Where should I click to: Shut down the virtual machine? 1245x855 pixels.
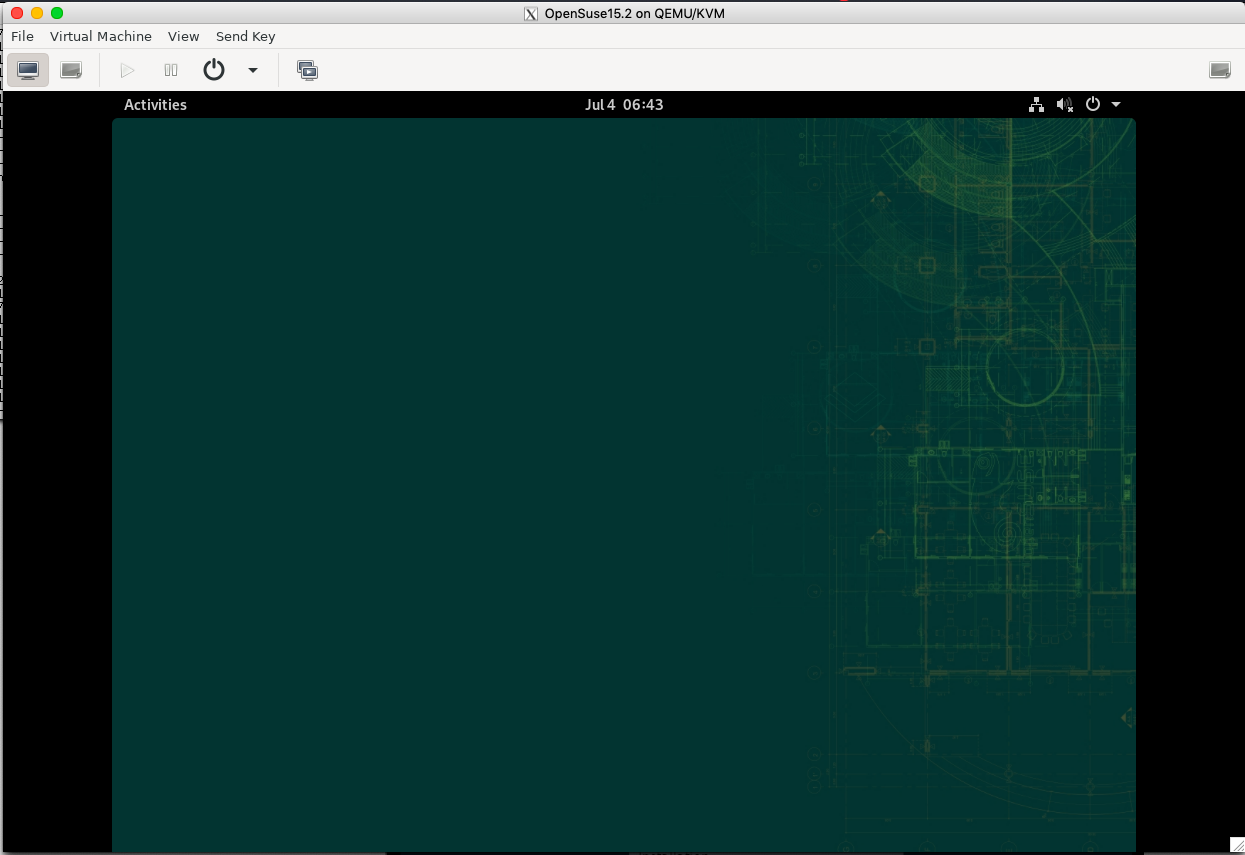coord(214,70)
